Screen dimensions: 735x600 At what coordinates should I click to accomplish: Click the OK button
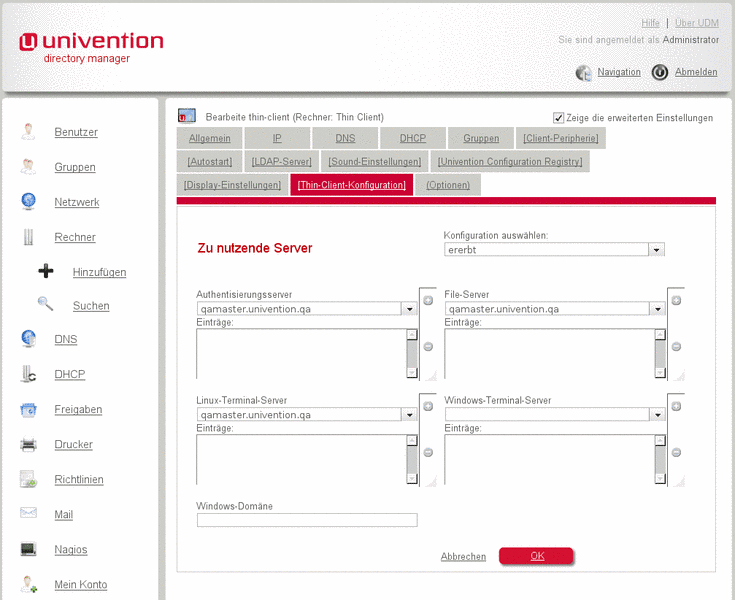pos(536,556)
